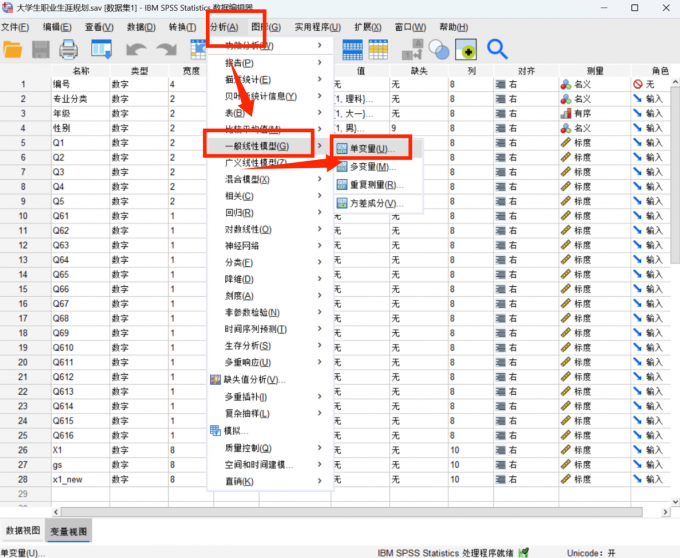Click the 缺失值分析 menu icon
The width and height of the screenshot is (680, 558).
click(215, 380)
